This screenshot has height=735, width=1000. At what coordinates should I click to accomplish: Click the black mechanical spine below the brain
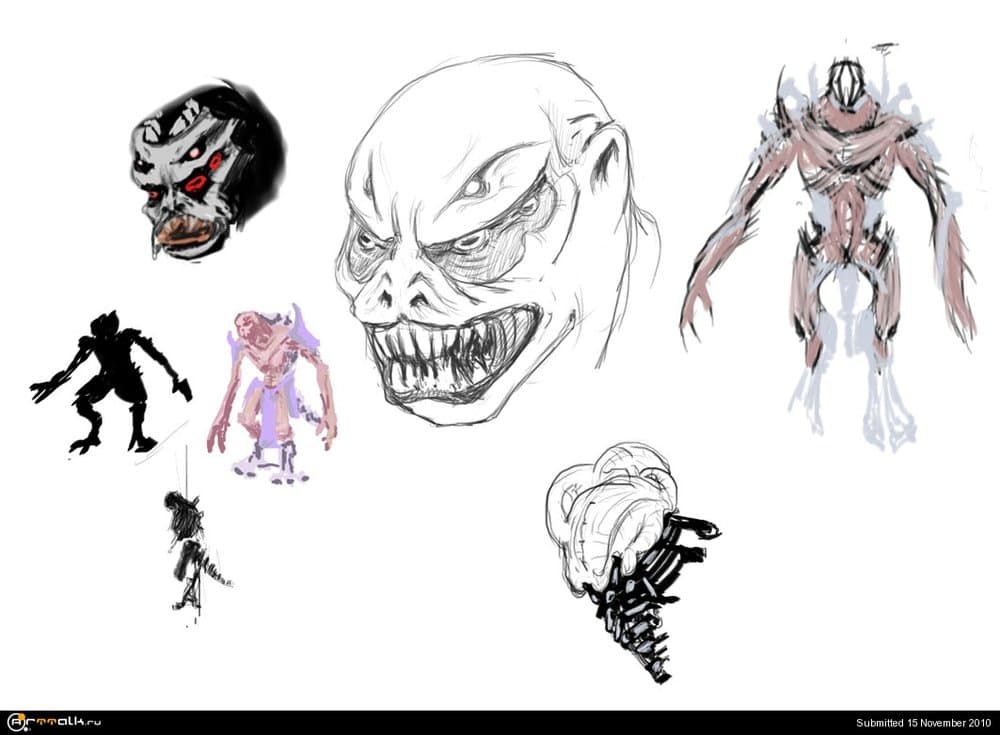tap(640, 600)
